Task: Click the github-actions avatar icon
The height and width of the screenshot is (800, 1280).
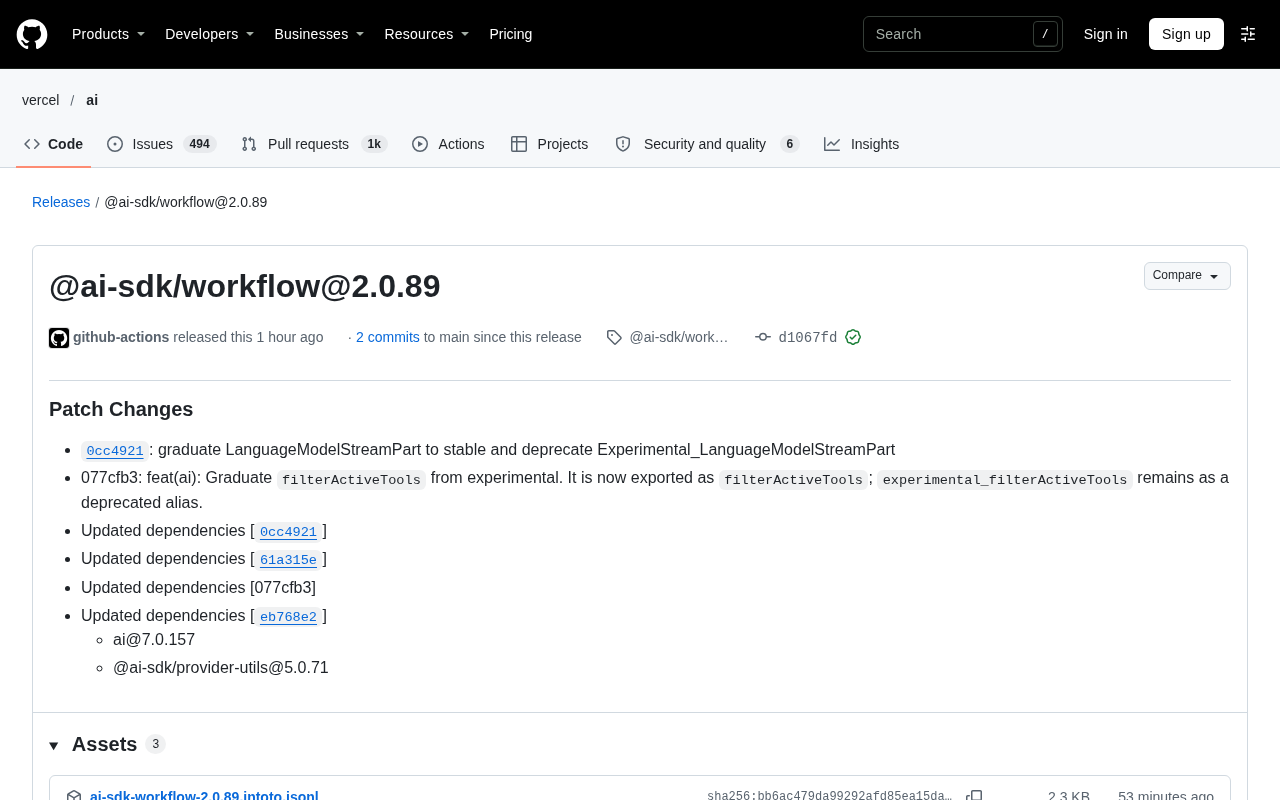Action: [59, 338]
